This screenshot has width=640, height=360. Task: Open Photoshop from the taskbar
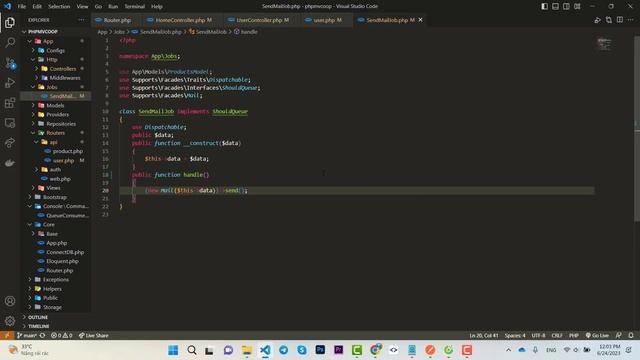pos(320,350)
